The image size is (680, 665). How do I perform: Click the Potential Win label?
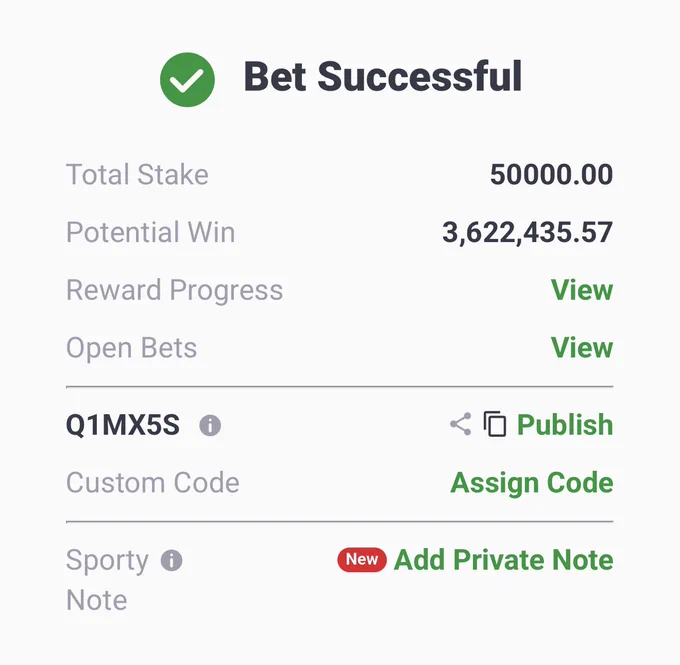point(150,232)
